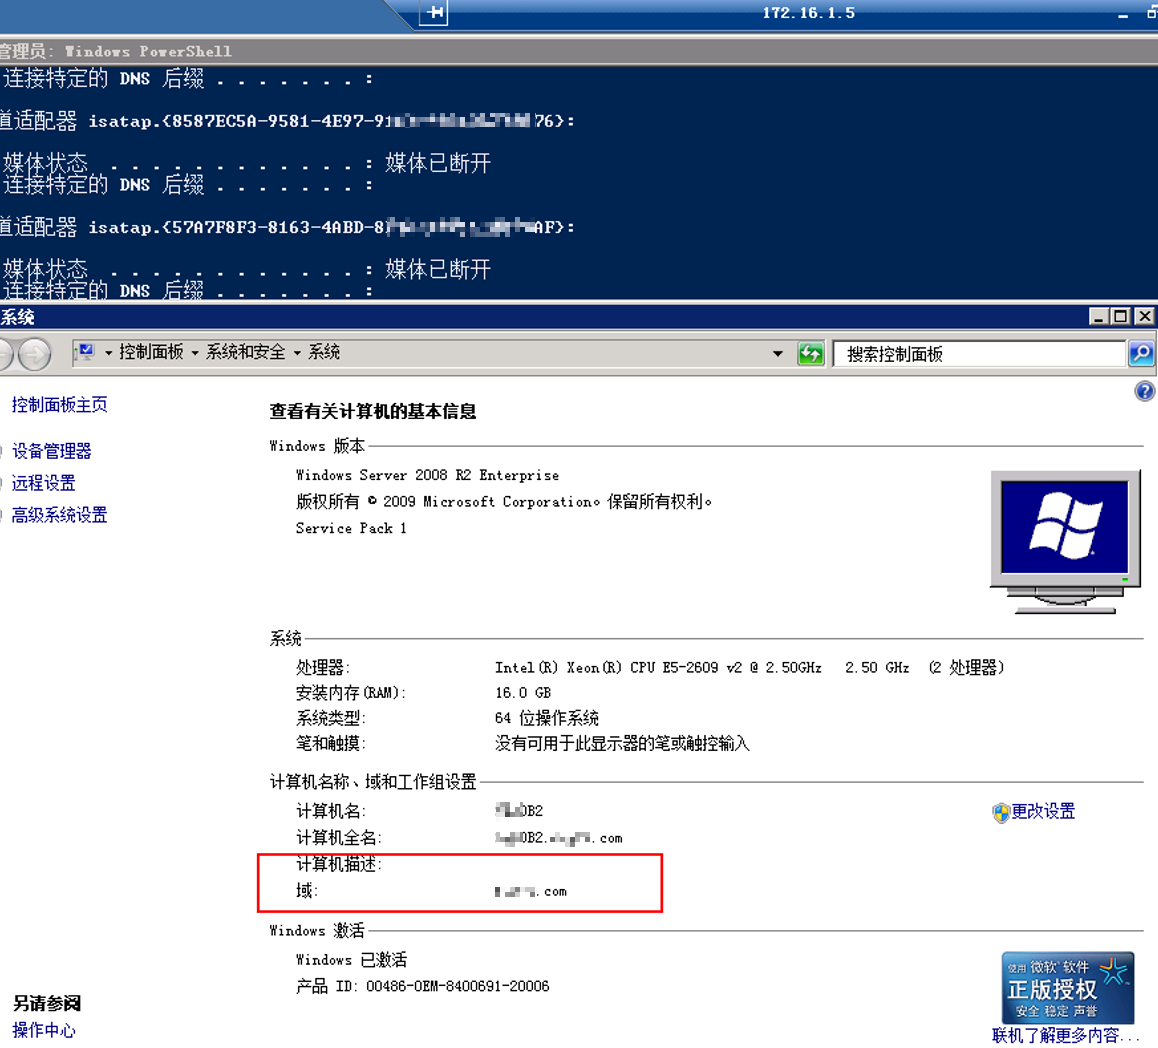Viewport: 1158px width, 1048px height.
Task: Expand dropdown arrow after 系统和安全 breadcrumb
Action: pyautogui.click(x=297, y=353)
